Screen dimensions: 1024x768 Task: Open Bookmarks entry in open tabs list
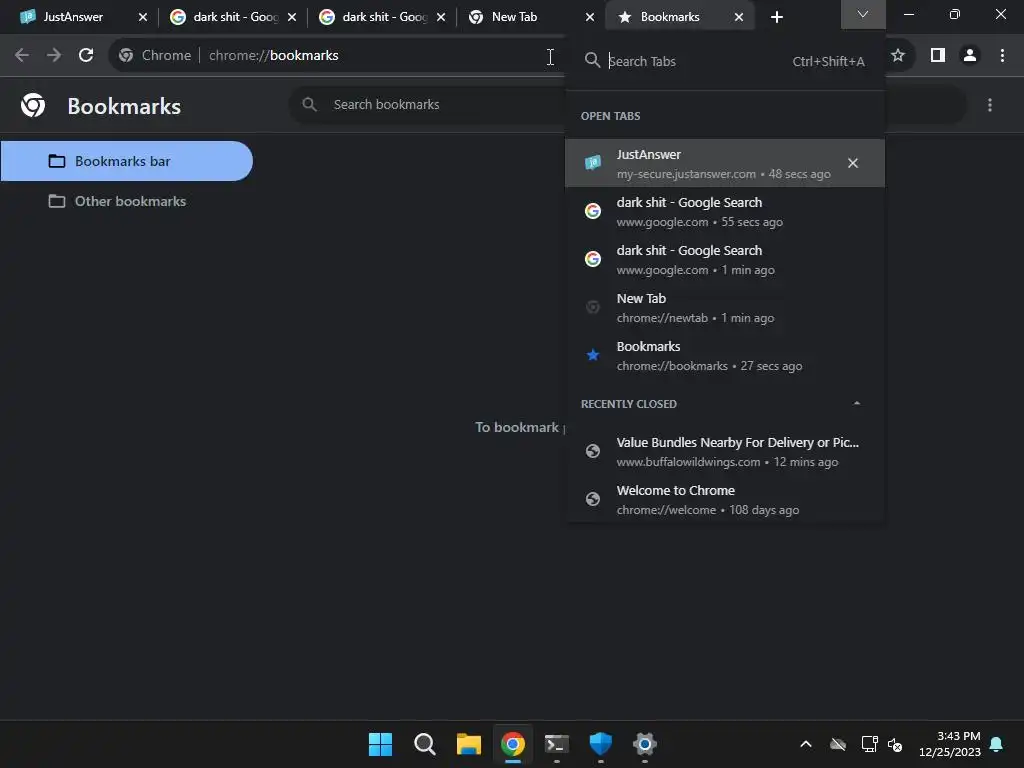tap(725, 355)
